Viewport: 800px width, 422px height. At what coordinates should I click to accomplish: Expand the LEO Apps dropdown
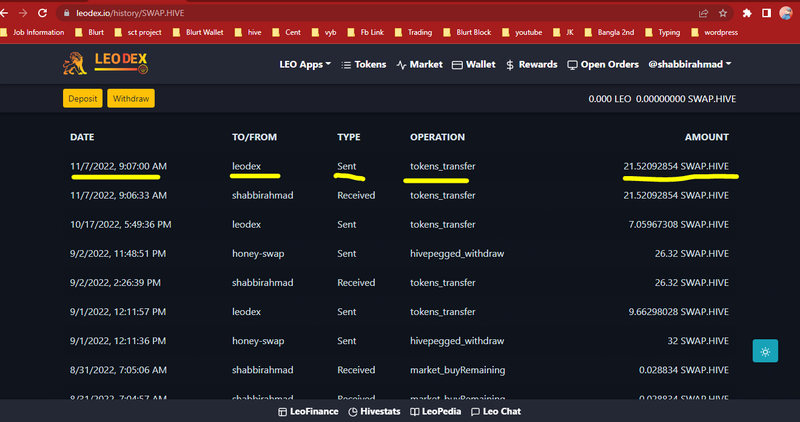pos(305,64)
